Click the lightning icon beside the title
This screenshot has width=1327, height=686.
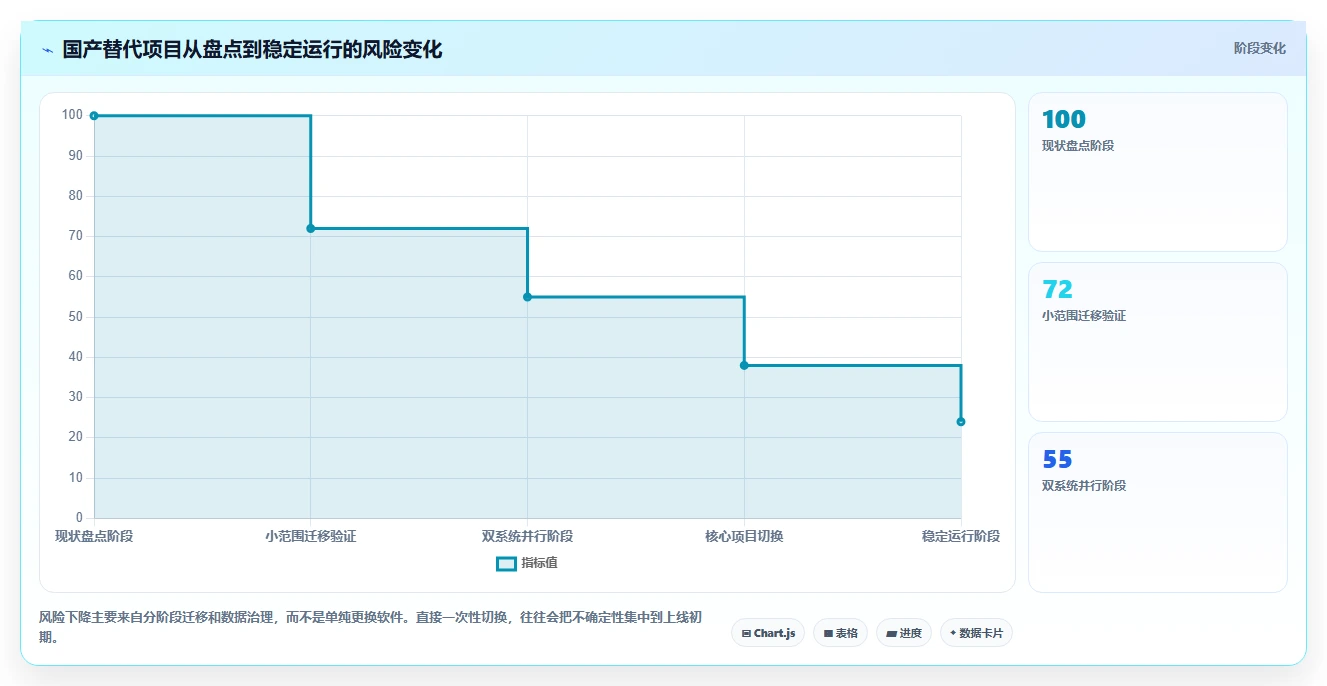point(47,50)
